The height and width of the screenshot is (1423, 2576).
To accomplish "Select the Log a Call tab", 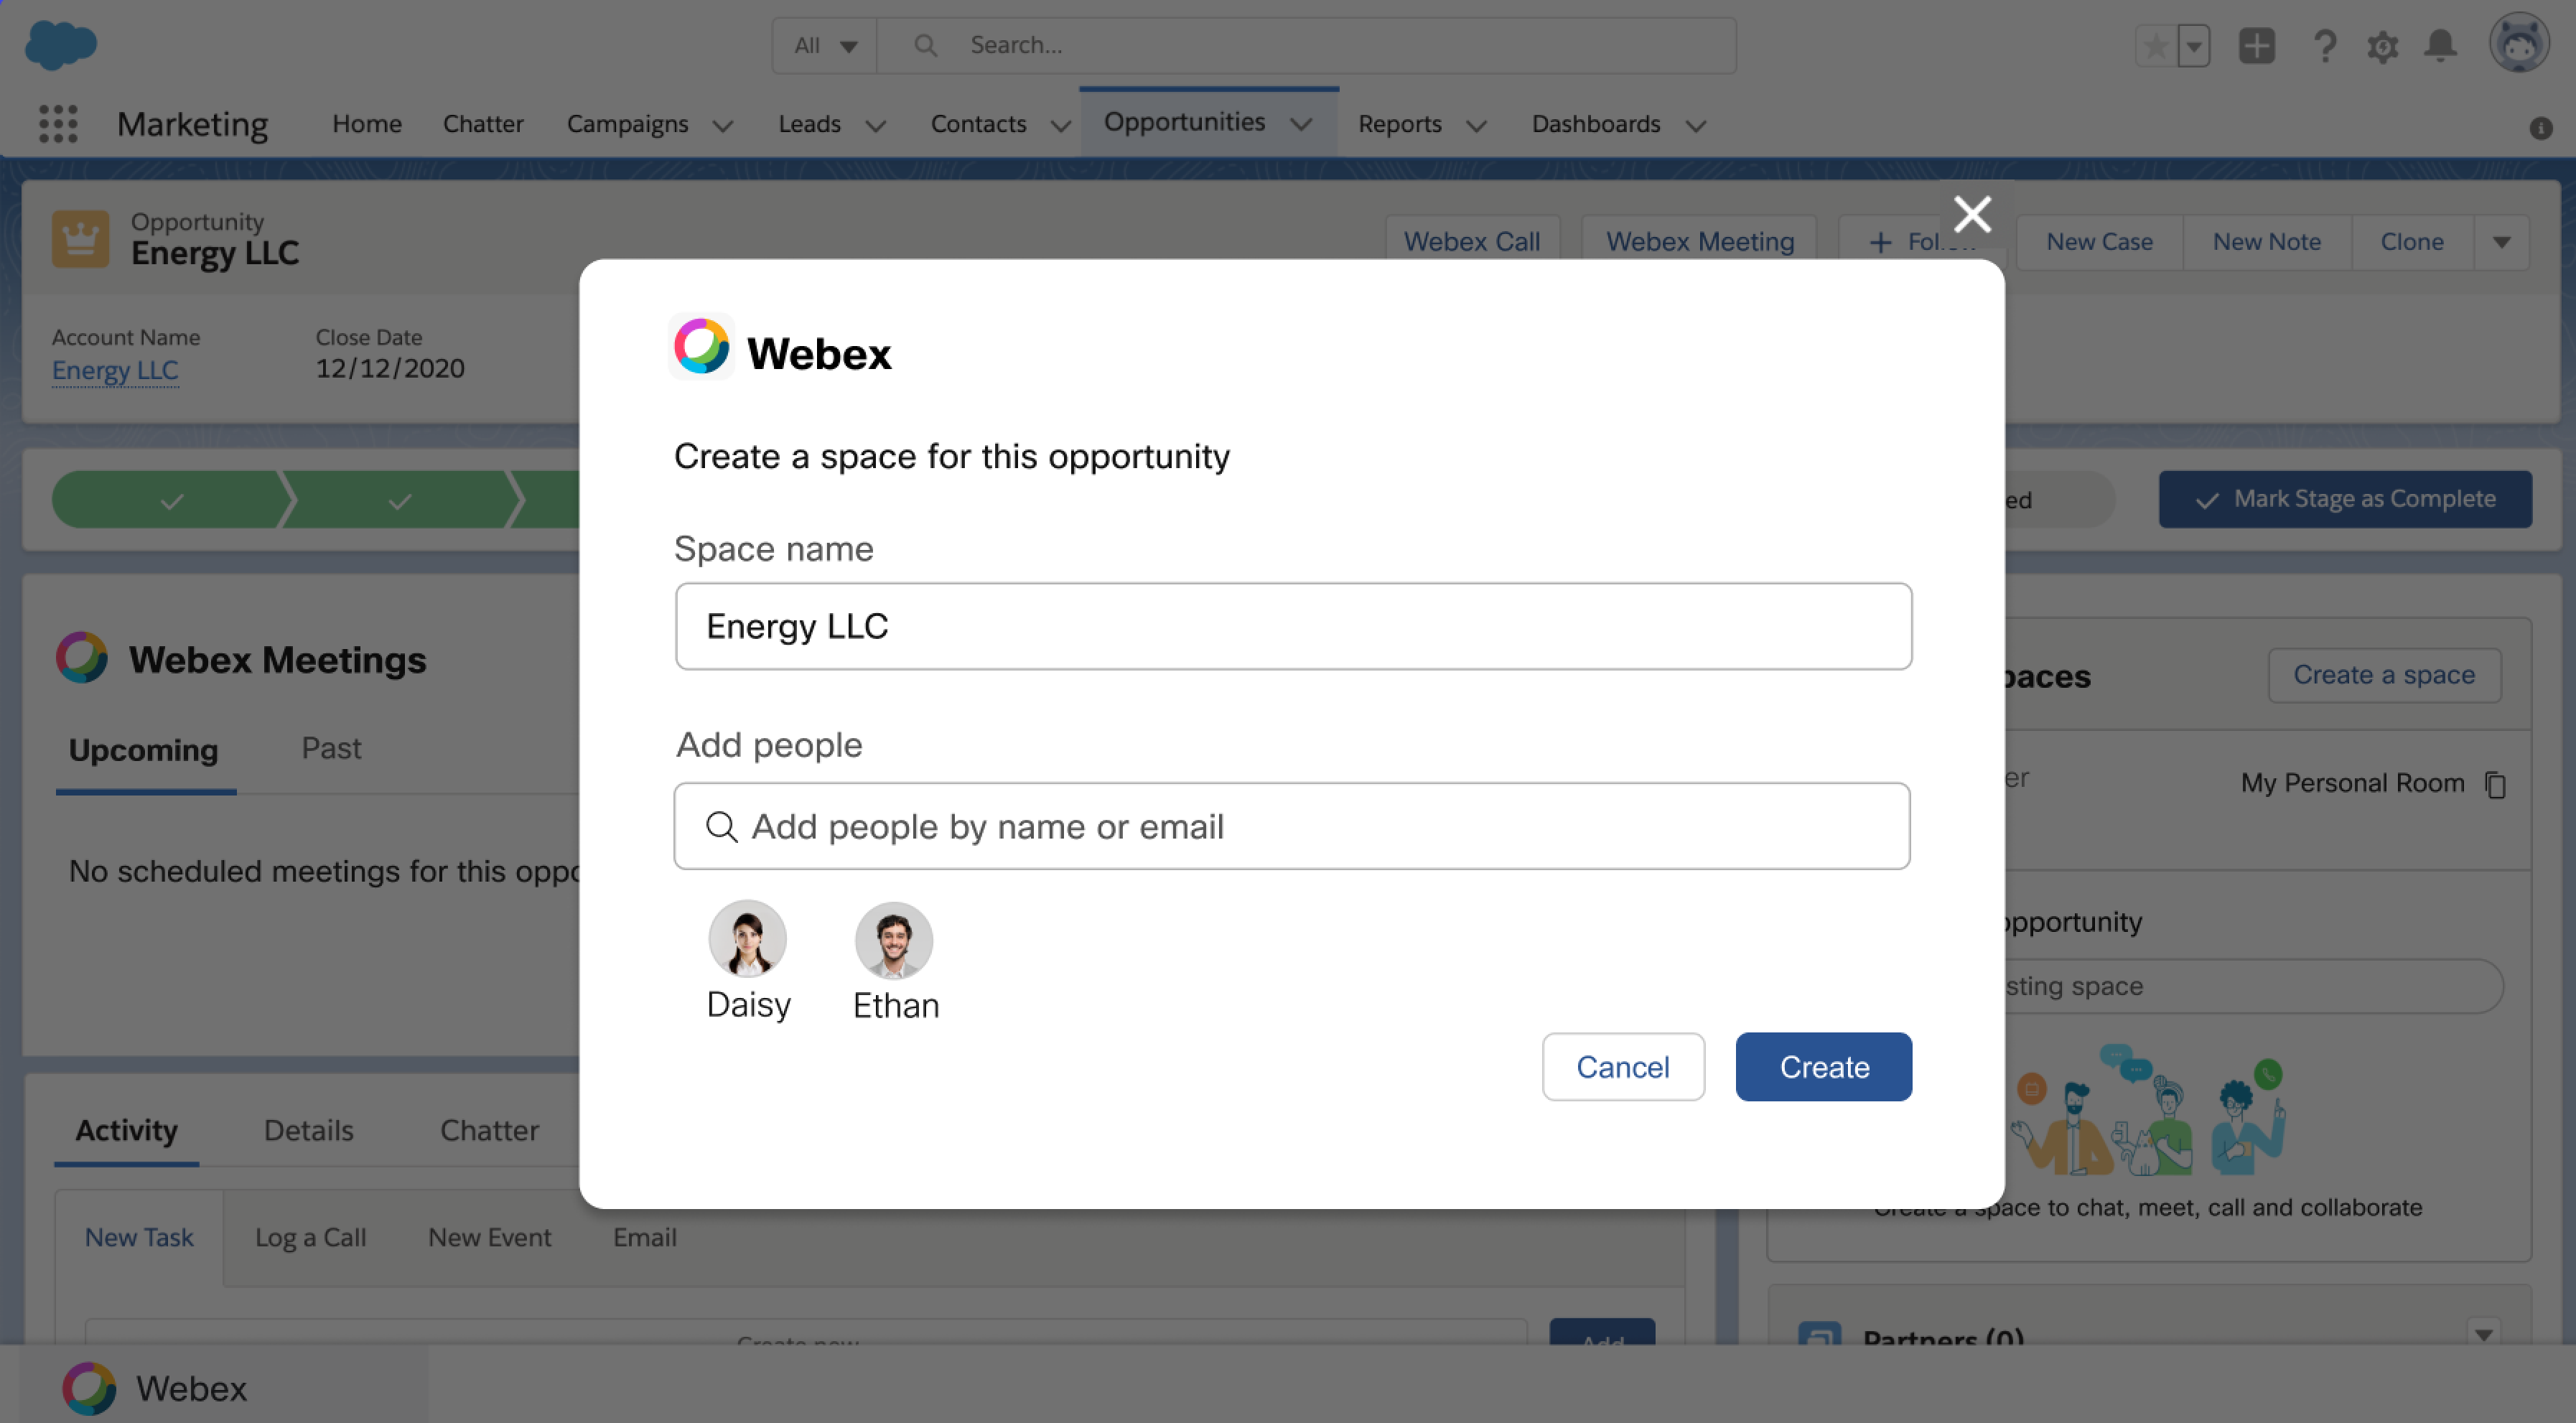I will pos(311,1237).
